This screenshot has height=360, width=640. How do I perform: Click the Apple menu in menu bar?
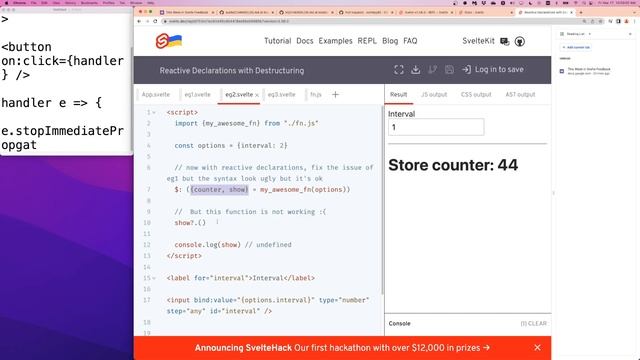pos(6,3)
